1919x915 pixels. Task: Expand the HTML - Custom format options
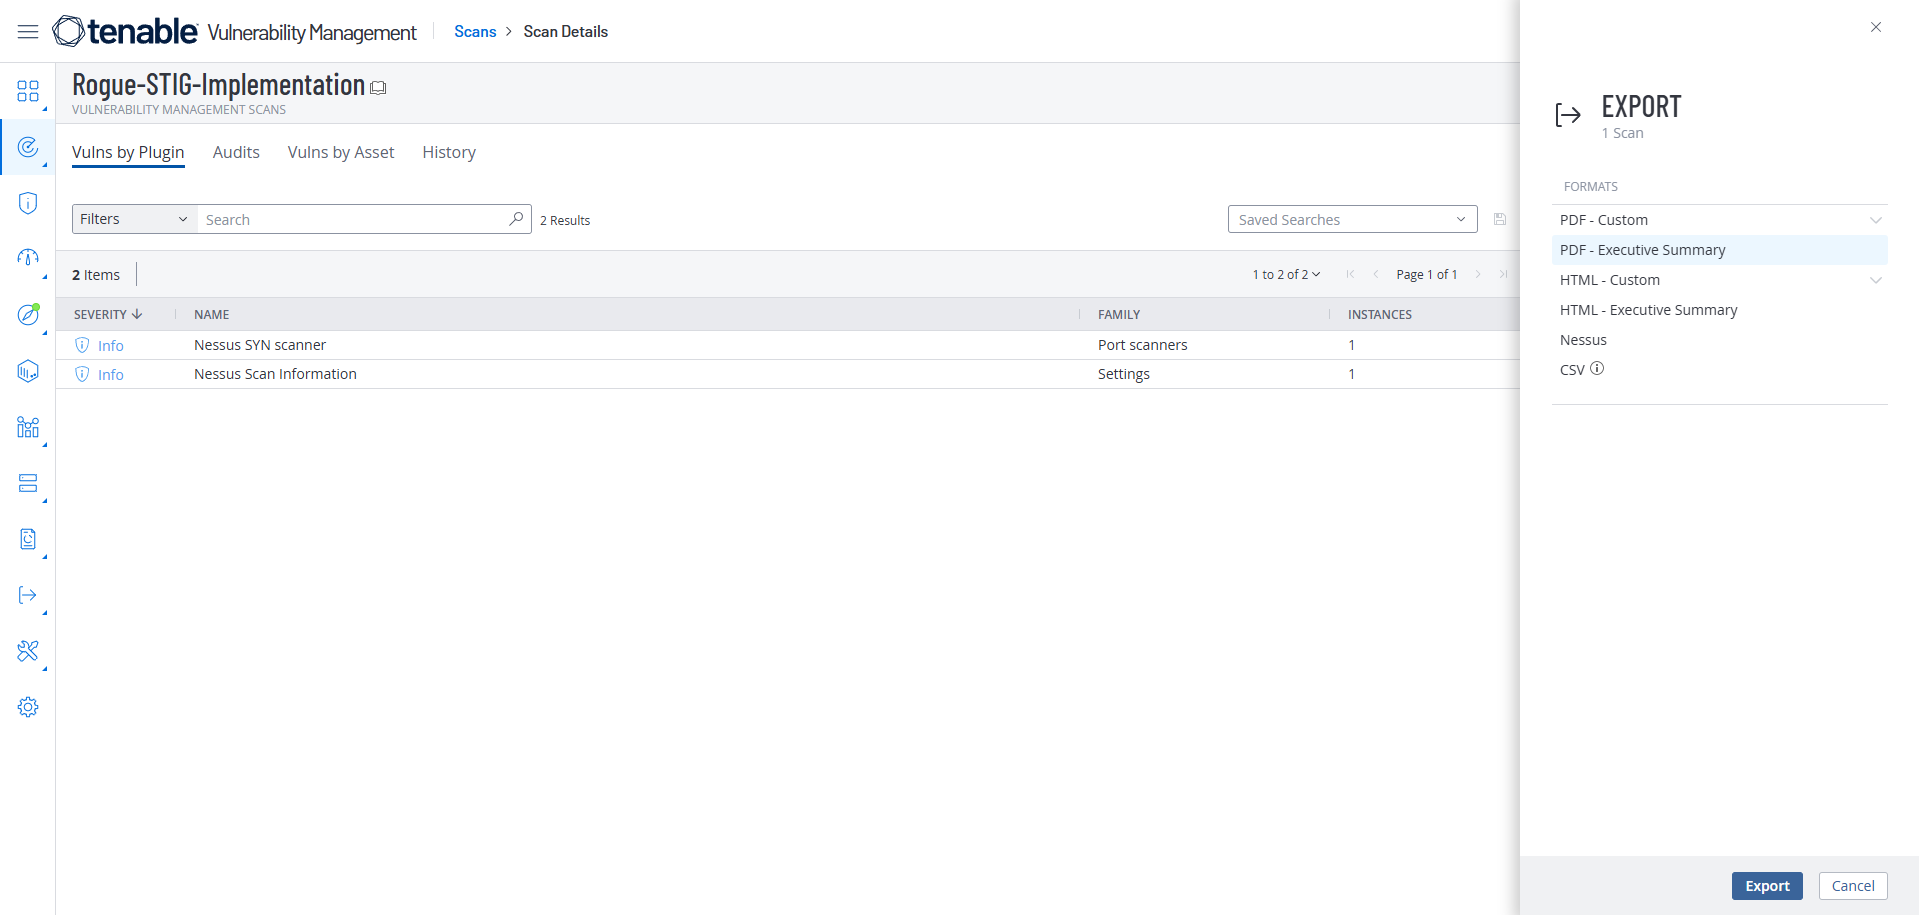pyautogui.click(x=1875, y=280)
